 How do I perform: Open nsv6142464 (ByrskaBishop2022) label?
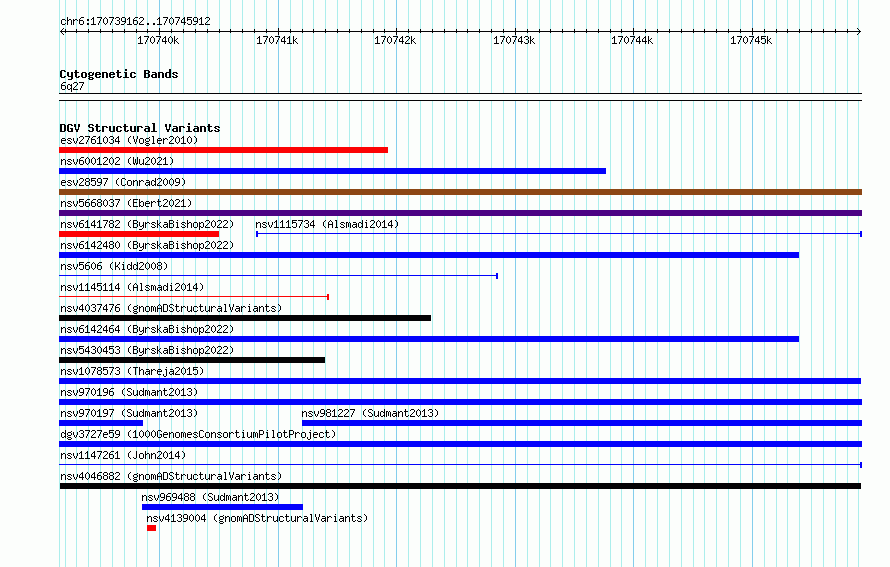pos(147,329)
